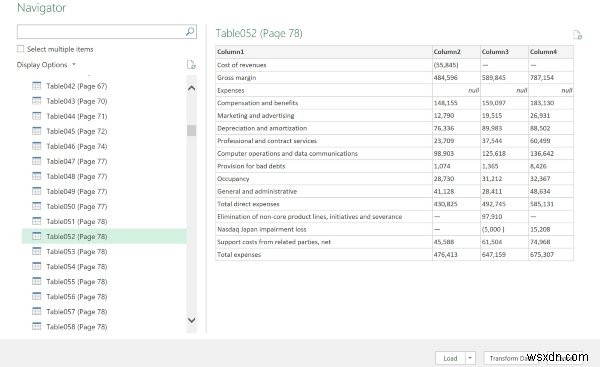The image size is (600, 367).
Task: Click the table icon for Table051 (Page 78)
Action: pos(37,221)
